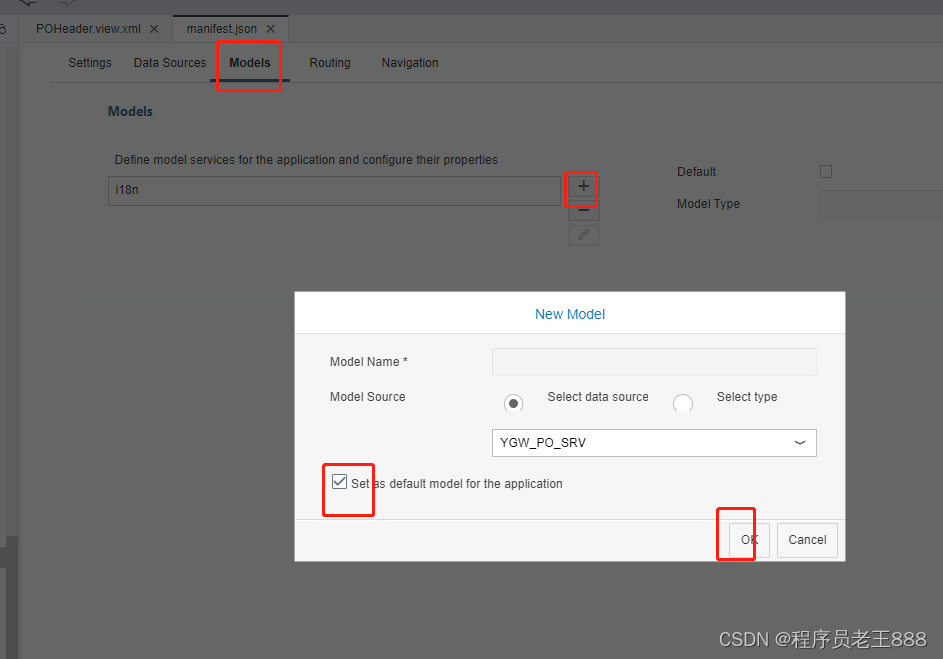Switch to the manifest.json editor tab
Image resolution: width=943 pixels, height=659 pixels.
tap(221, 29)
